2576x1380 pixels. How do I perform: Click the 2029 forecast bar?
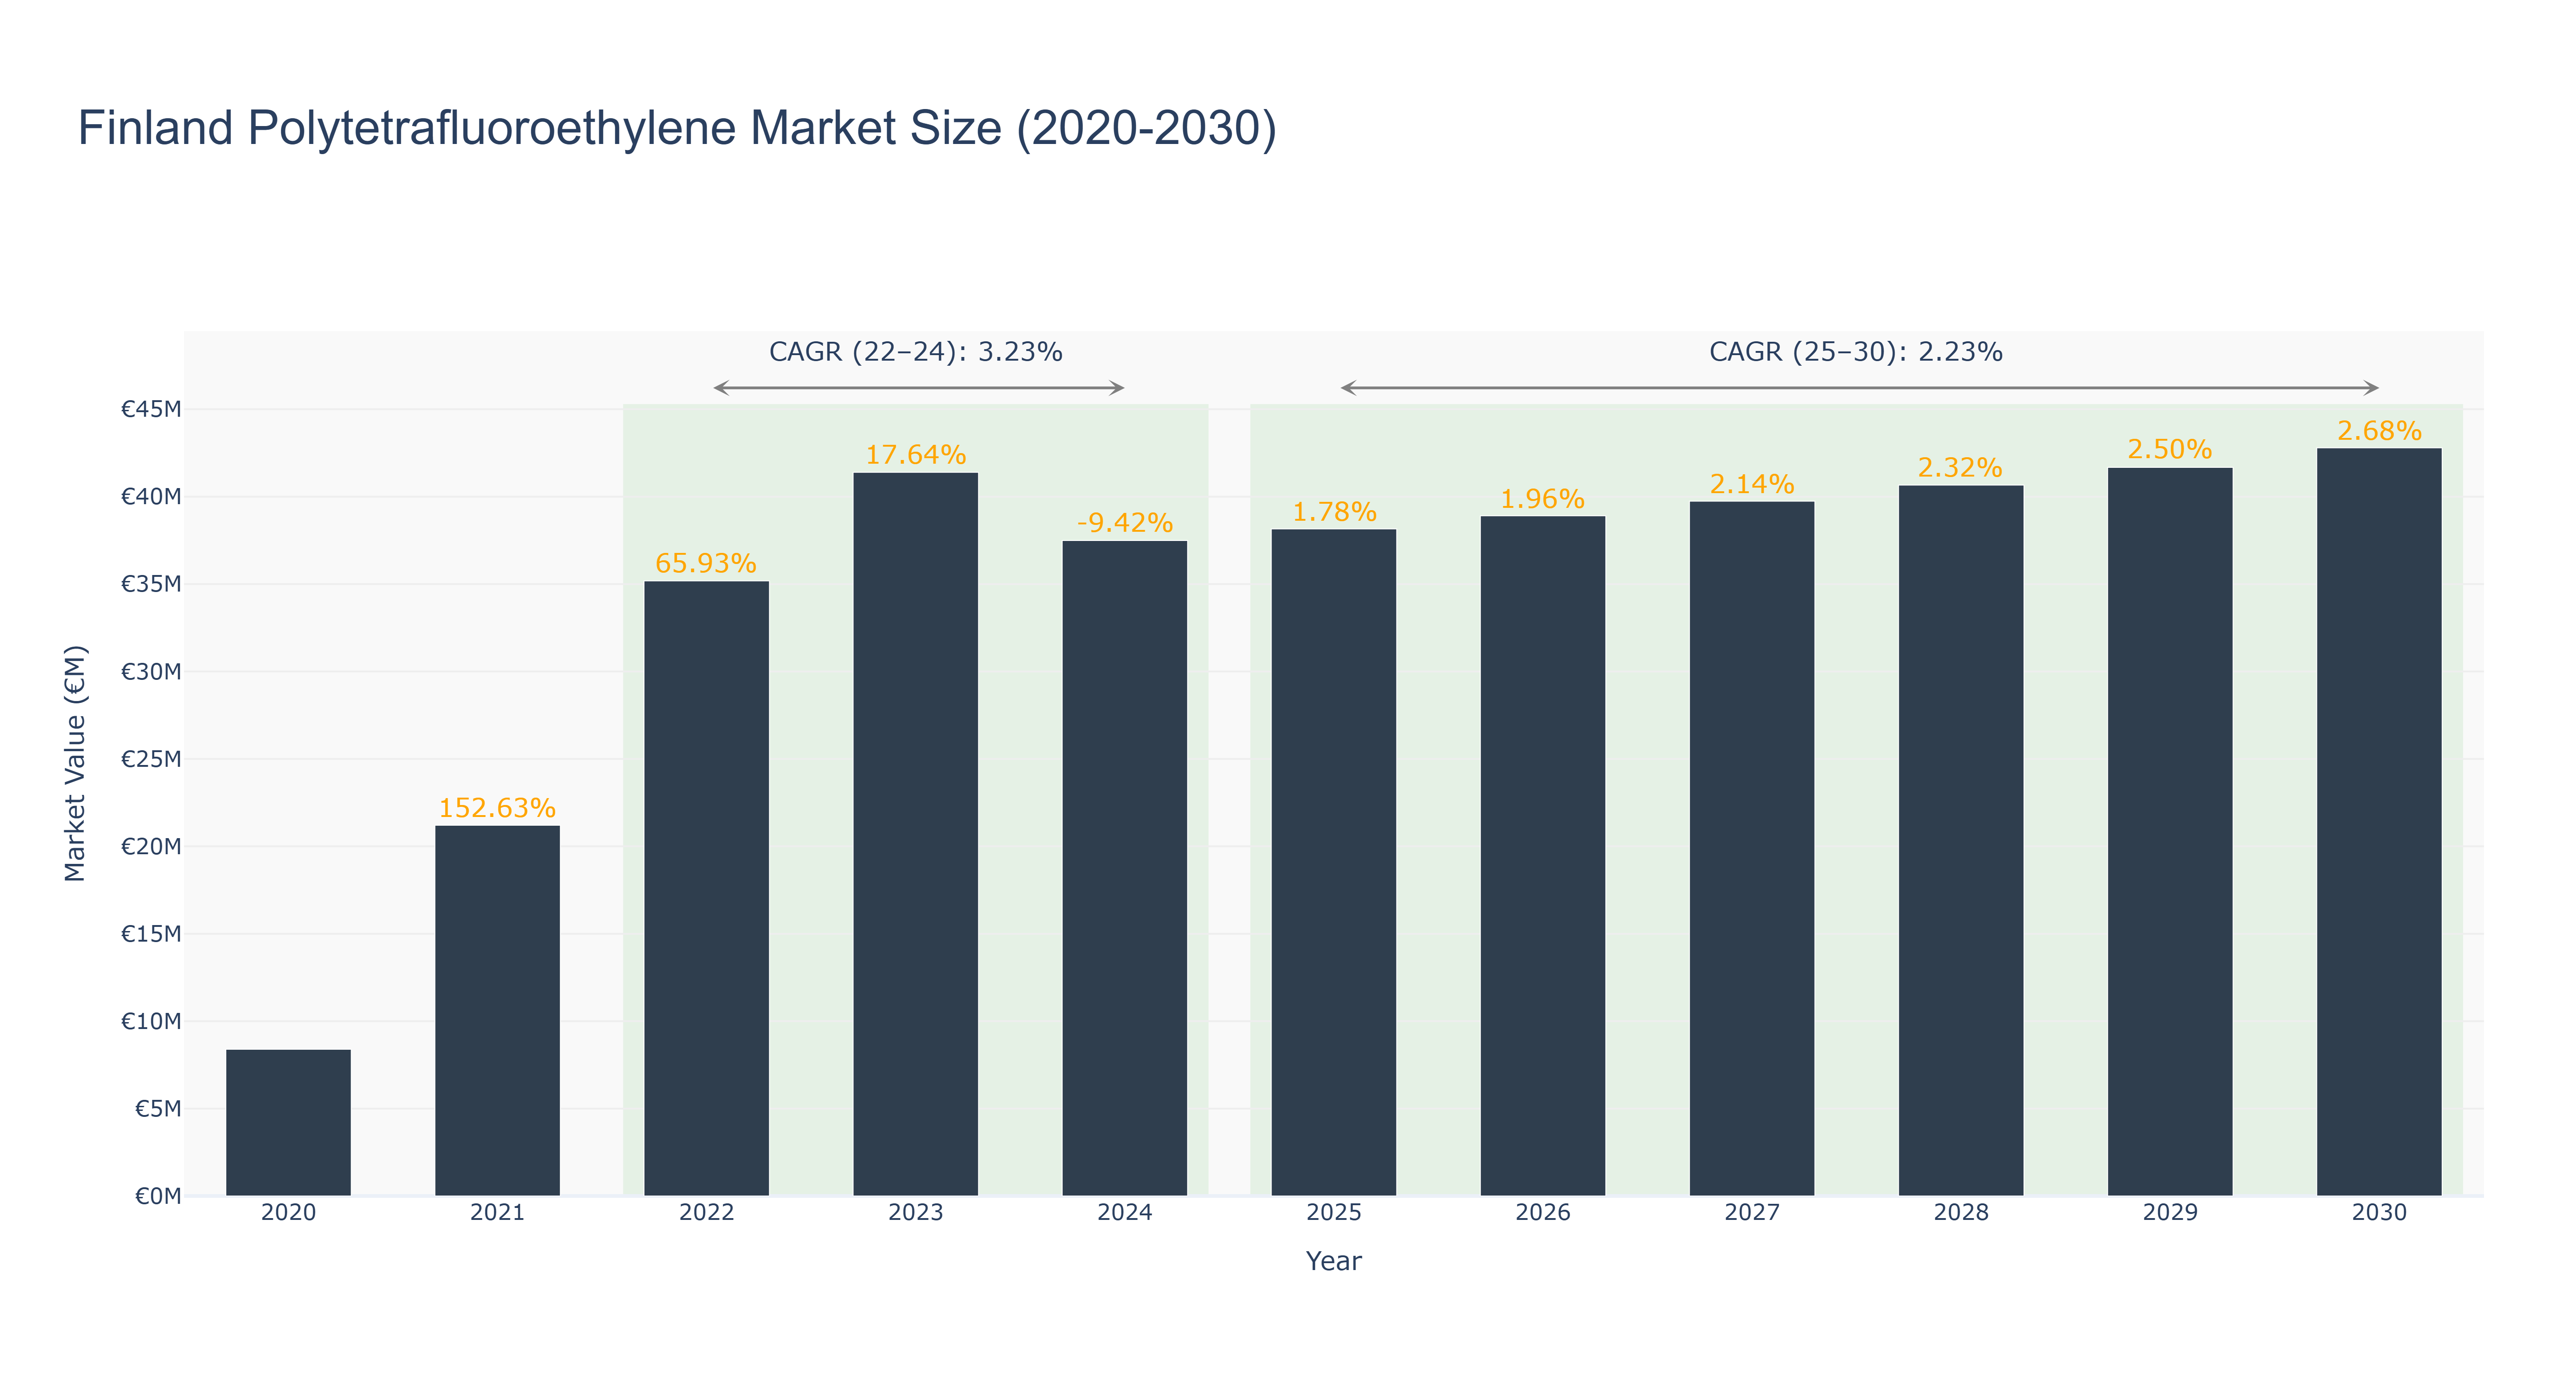(2169, 831)
